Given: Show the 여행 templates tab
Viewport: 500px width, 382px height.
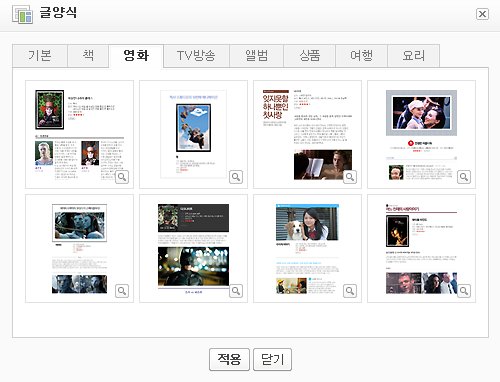Looking at the screenshot, I should click(361, 56).
